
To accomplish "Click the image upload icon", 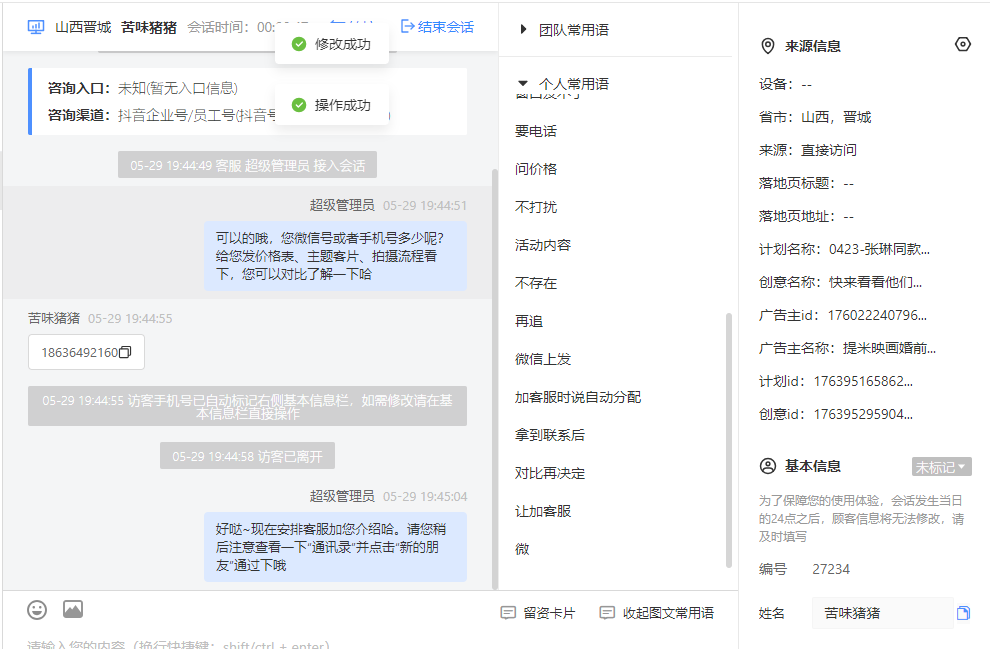I will tap(73, 609).
